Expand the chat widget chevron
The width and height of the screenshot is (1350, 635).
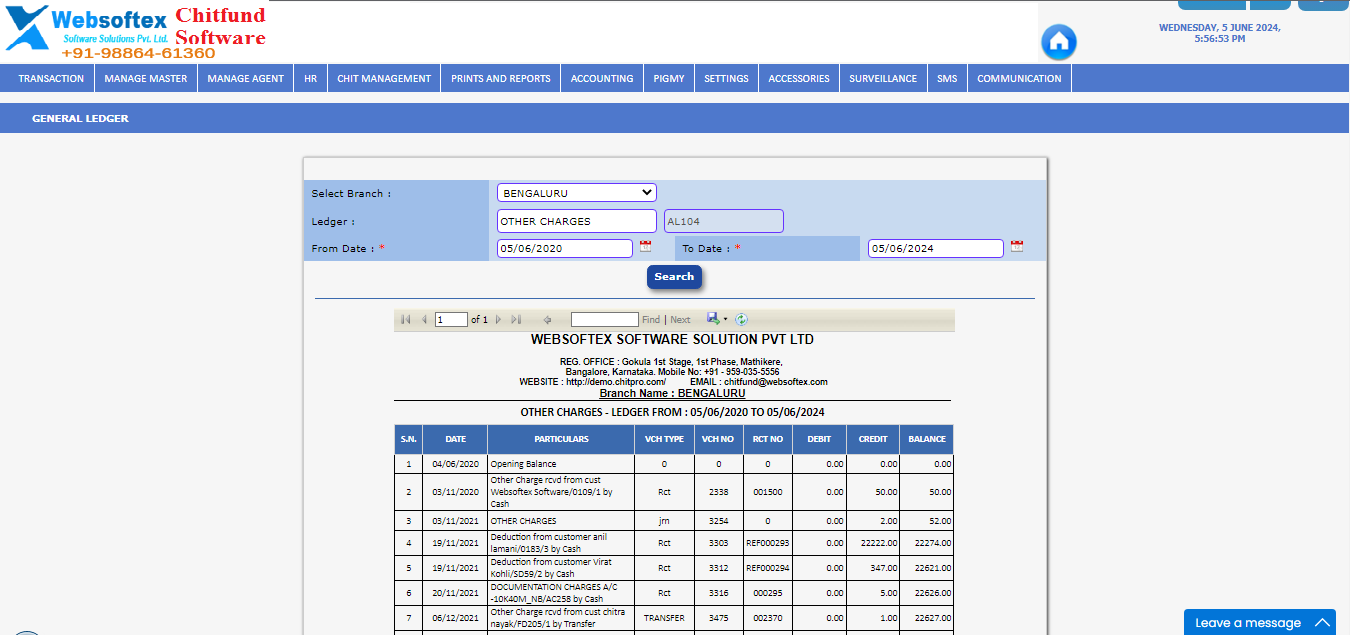click(x=1322, y=623)
